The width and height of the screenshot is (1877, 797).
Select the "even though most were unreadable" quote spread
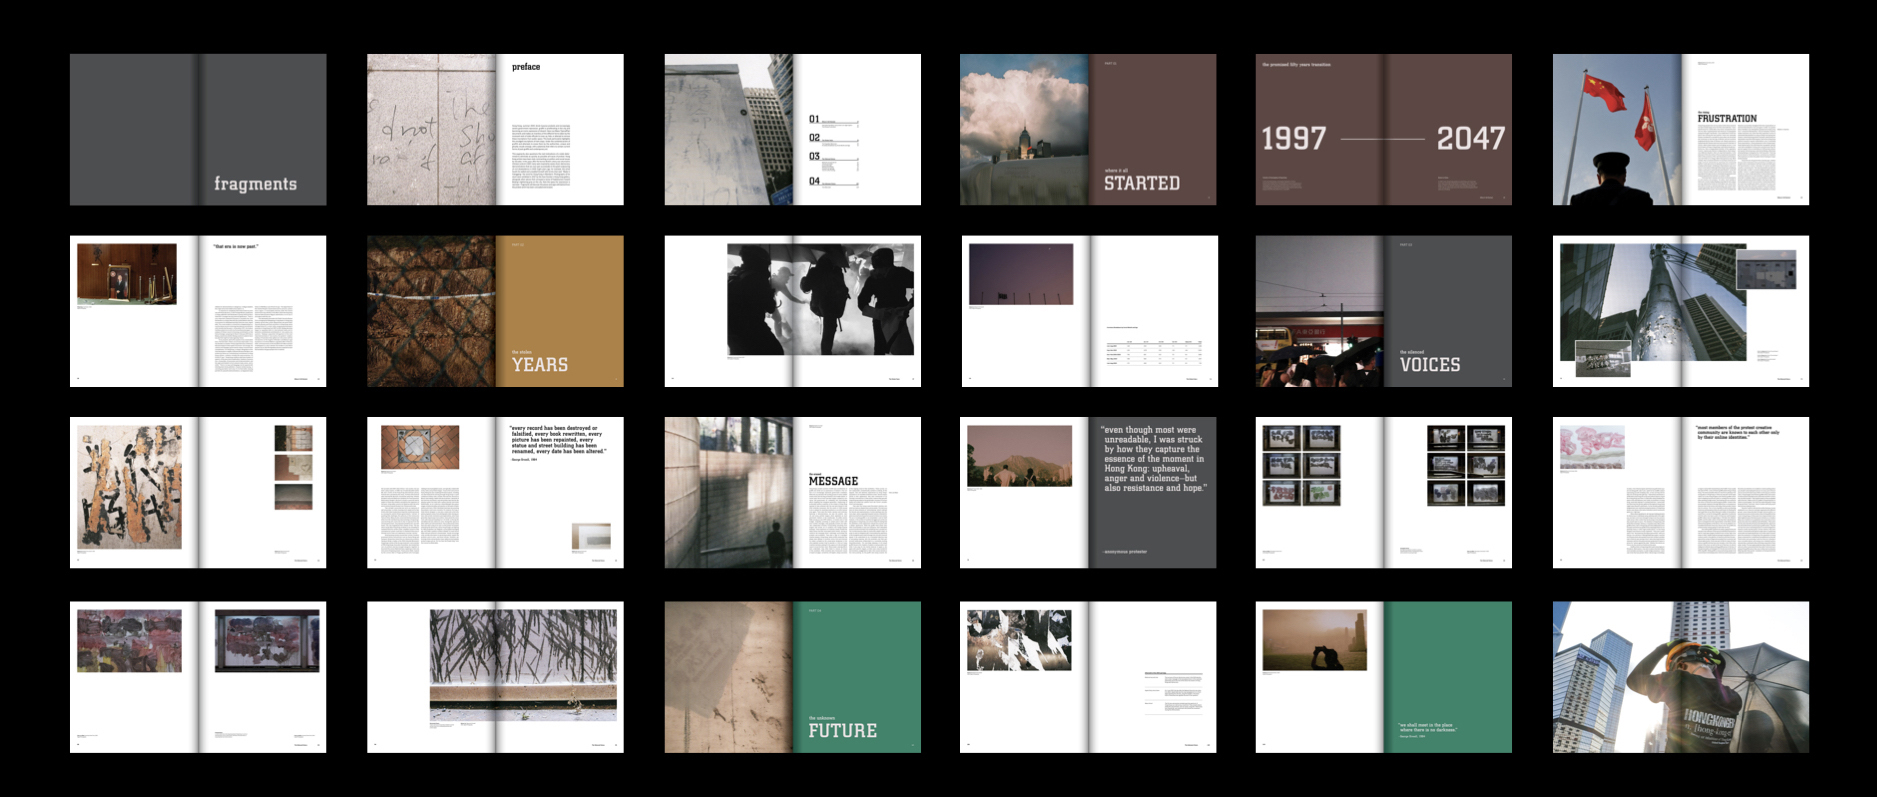tap(1088, 493)
